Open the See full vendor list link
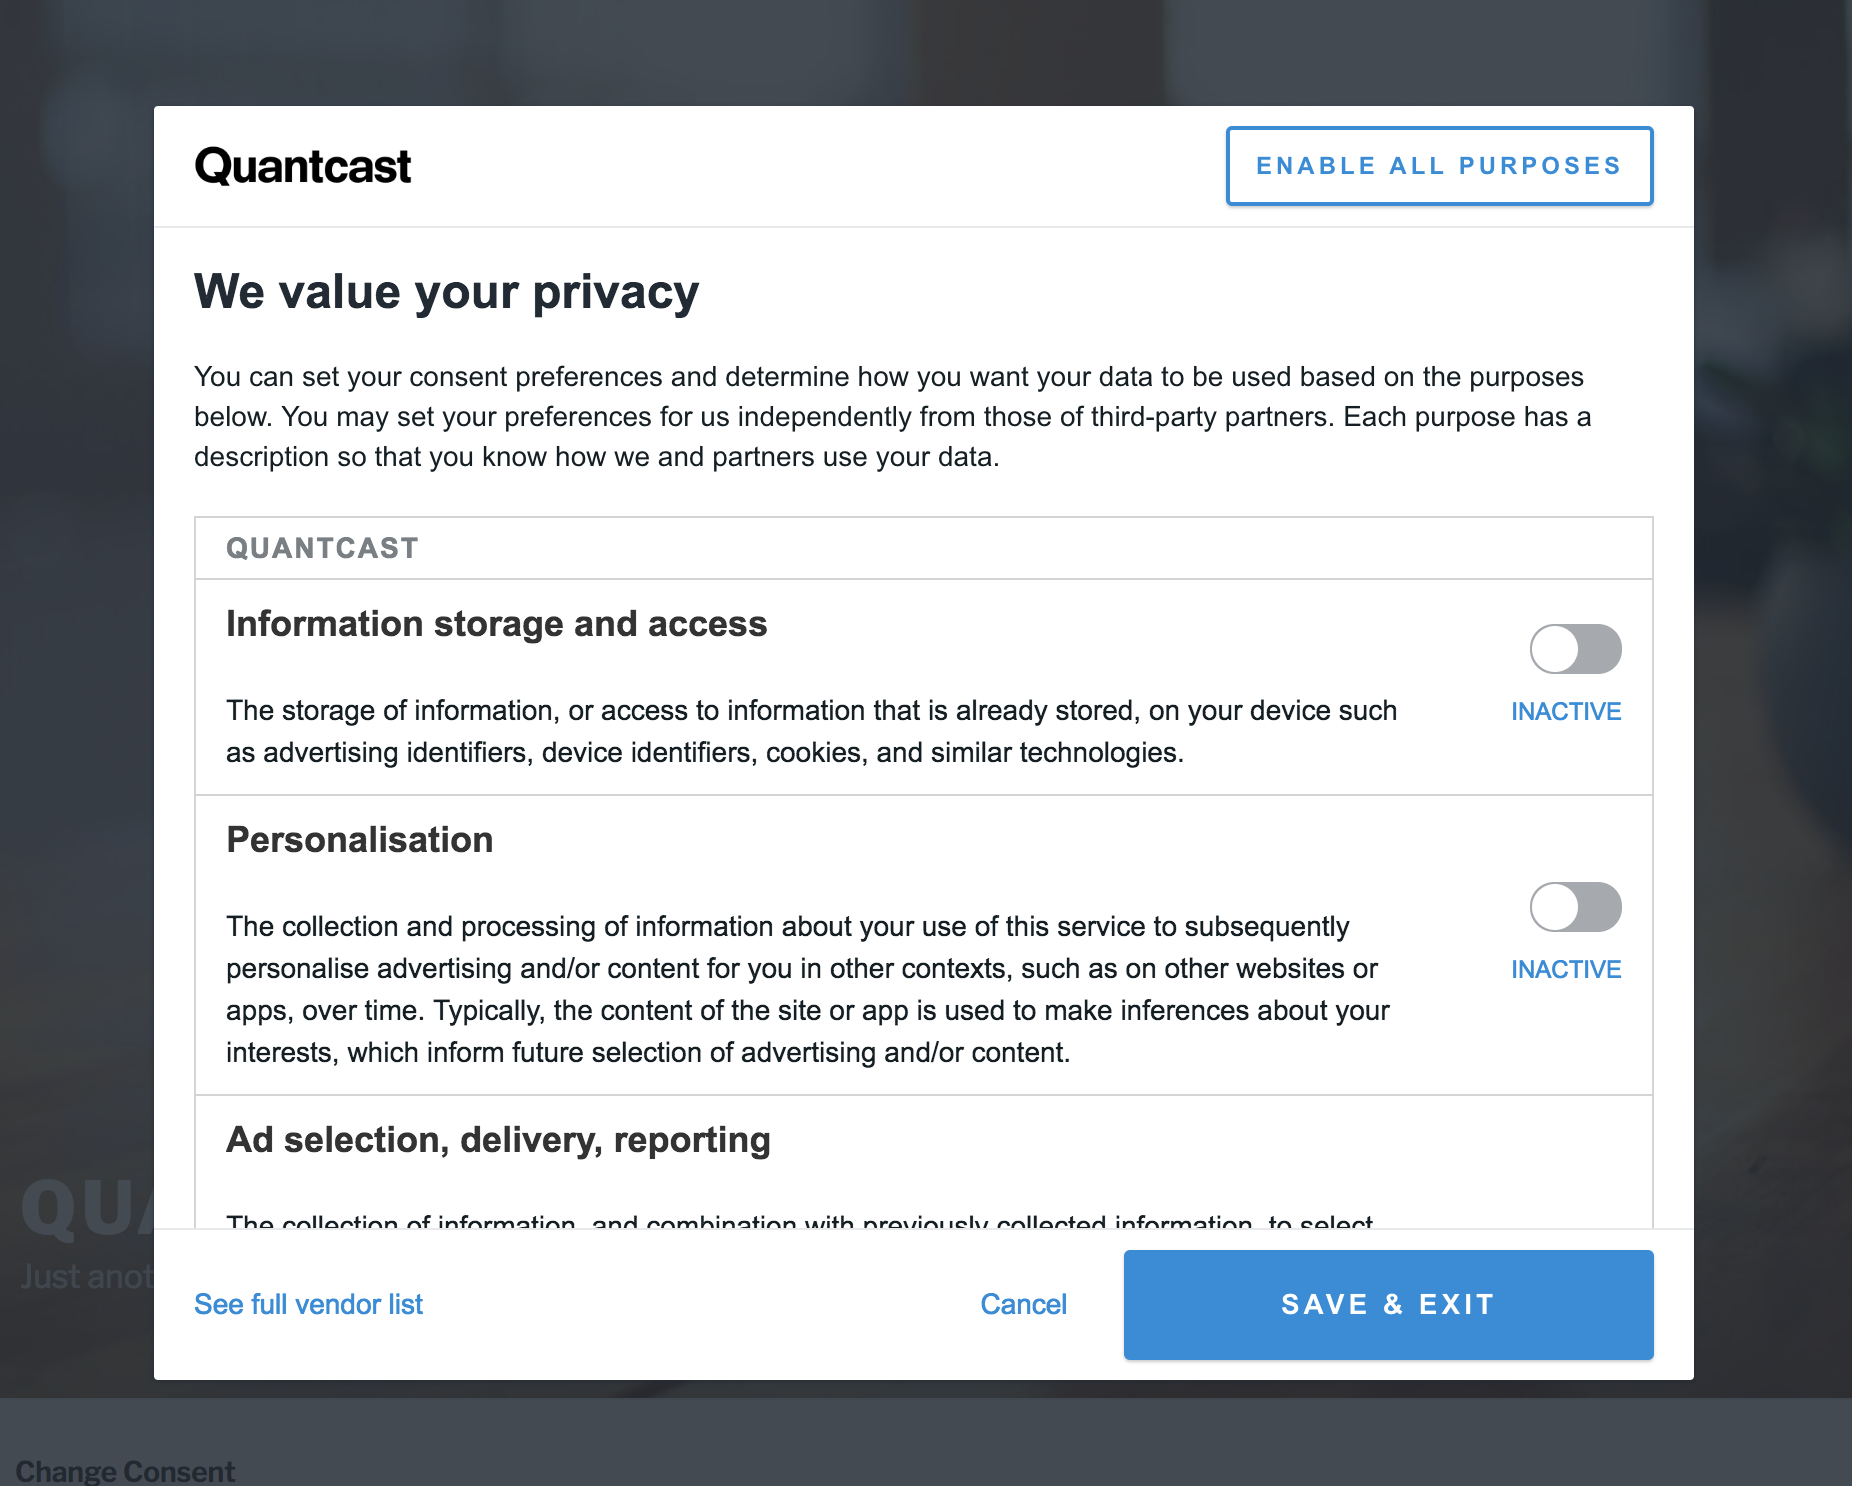The height and width of the screenshot is (1486, 1852). (x=308, y=1304)
